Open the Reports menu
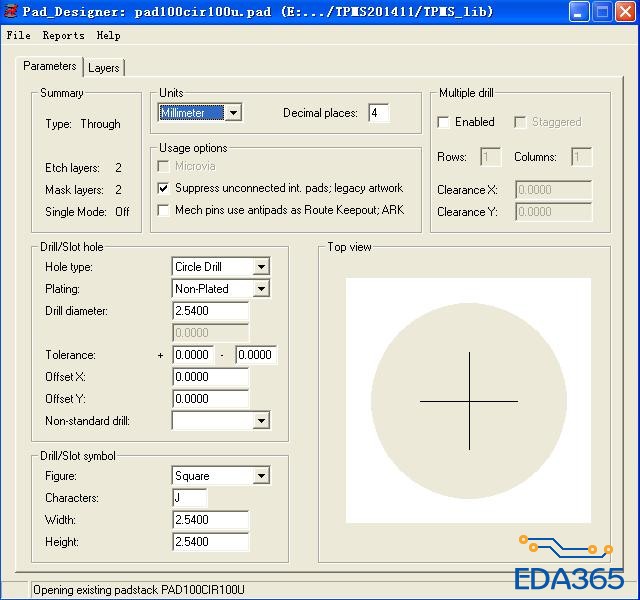 (64, 36)
